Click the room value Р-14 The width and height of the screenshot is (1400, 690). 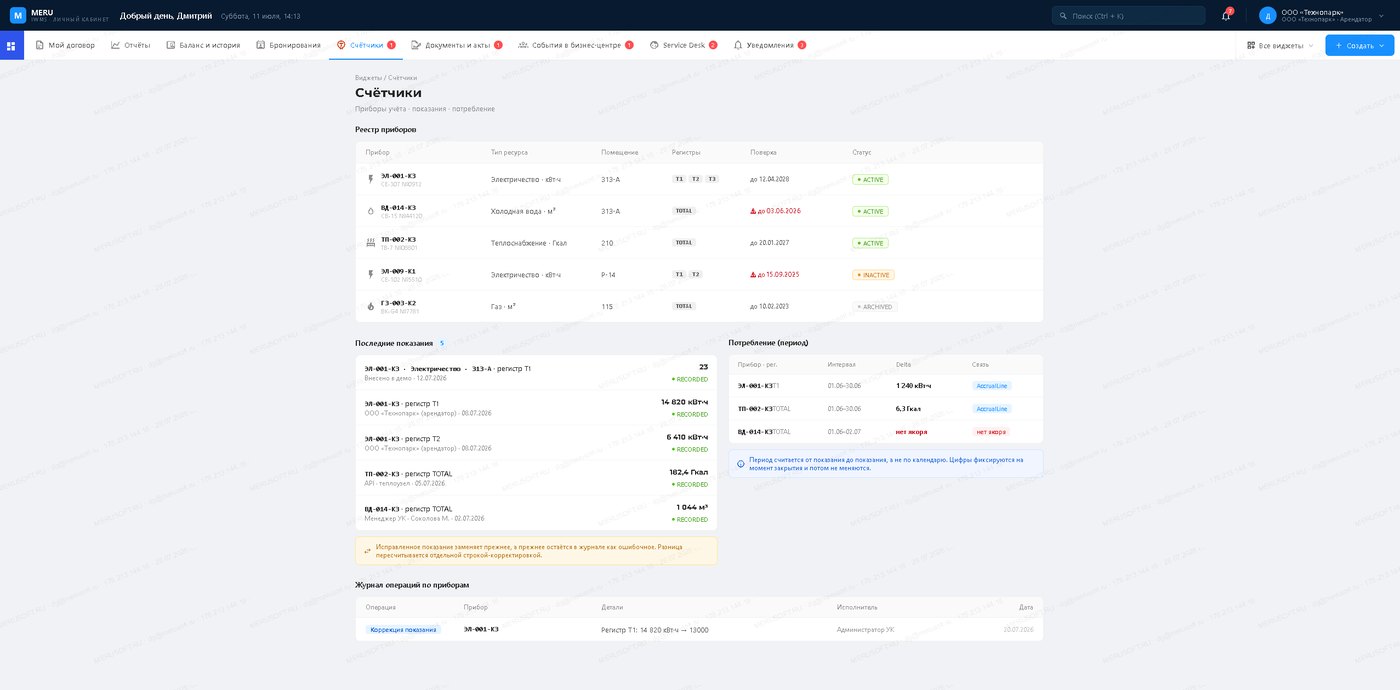pos(608,274)
